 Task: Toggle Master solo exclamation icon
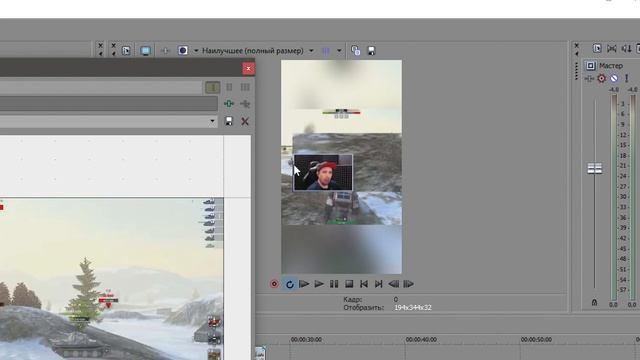(x=627, y=78)
